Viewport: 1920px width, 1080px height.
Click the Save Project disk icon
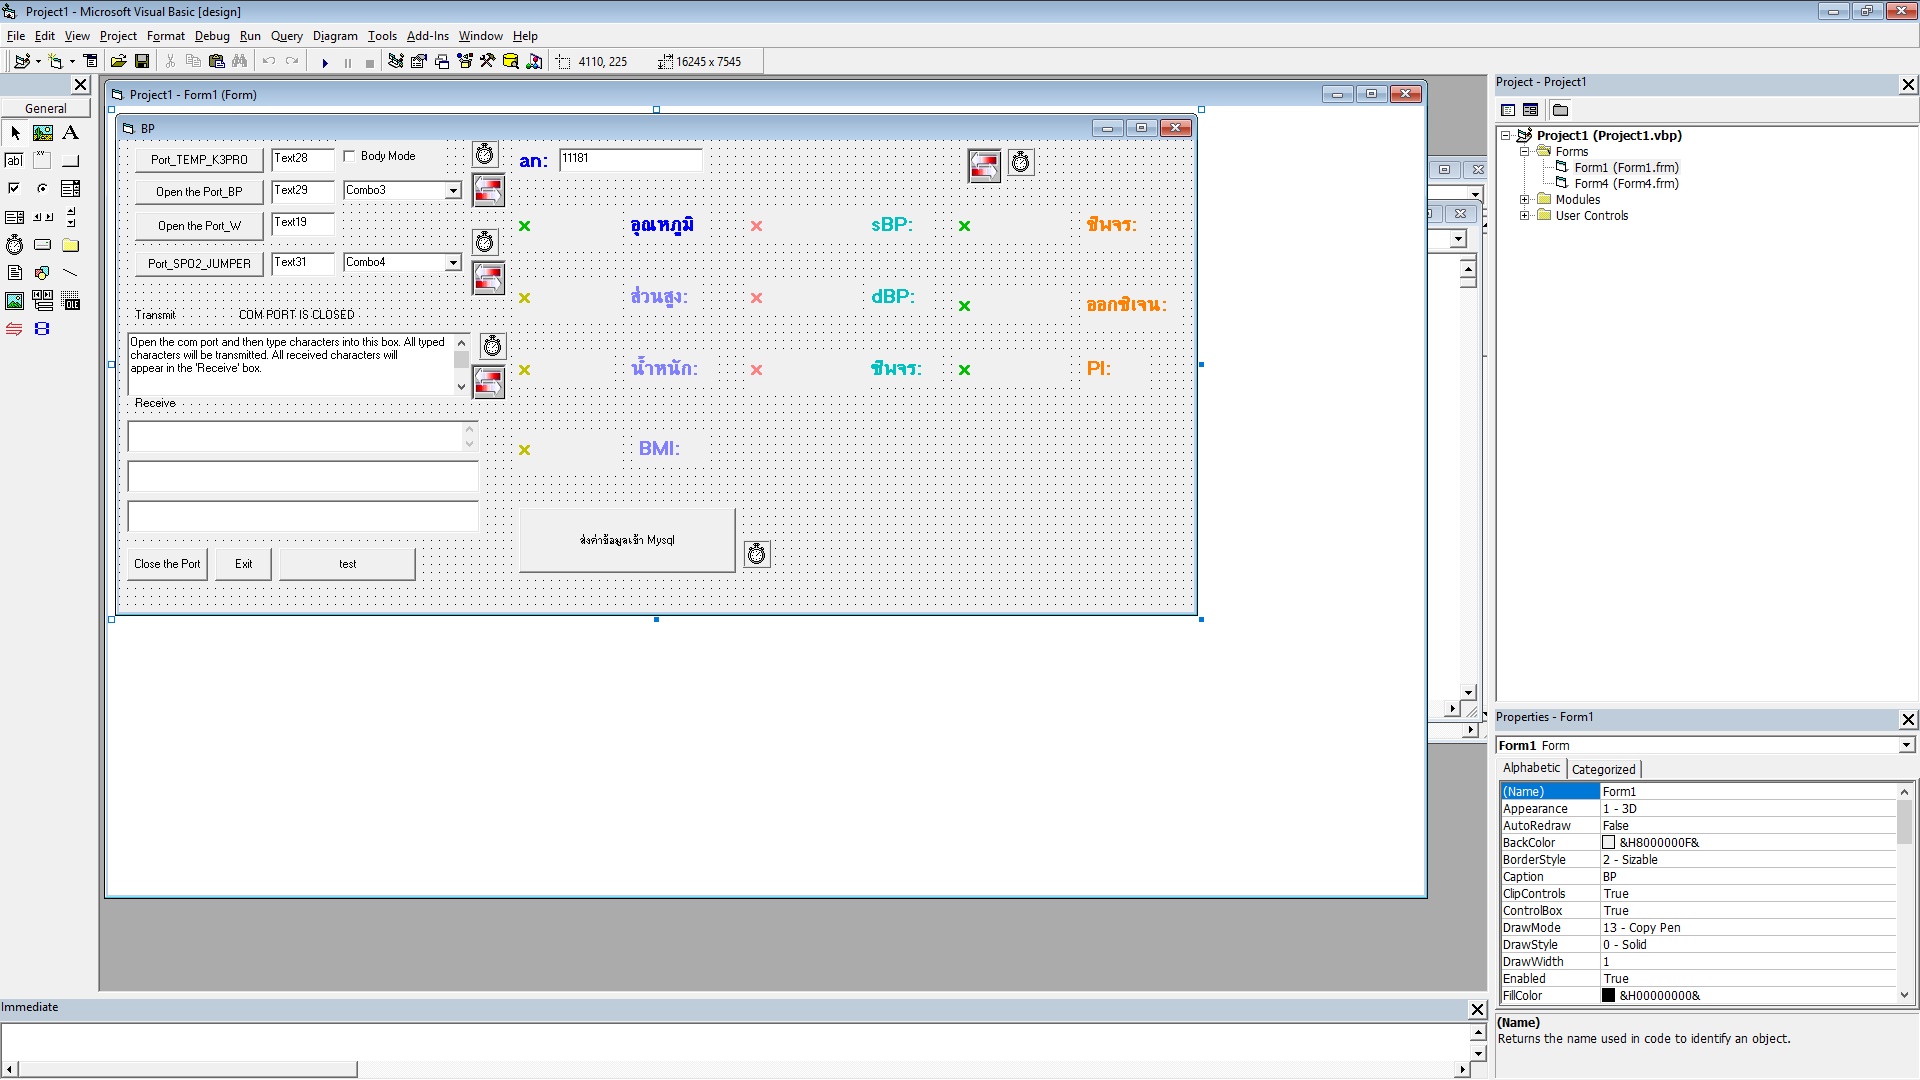point(142,62)
